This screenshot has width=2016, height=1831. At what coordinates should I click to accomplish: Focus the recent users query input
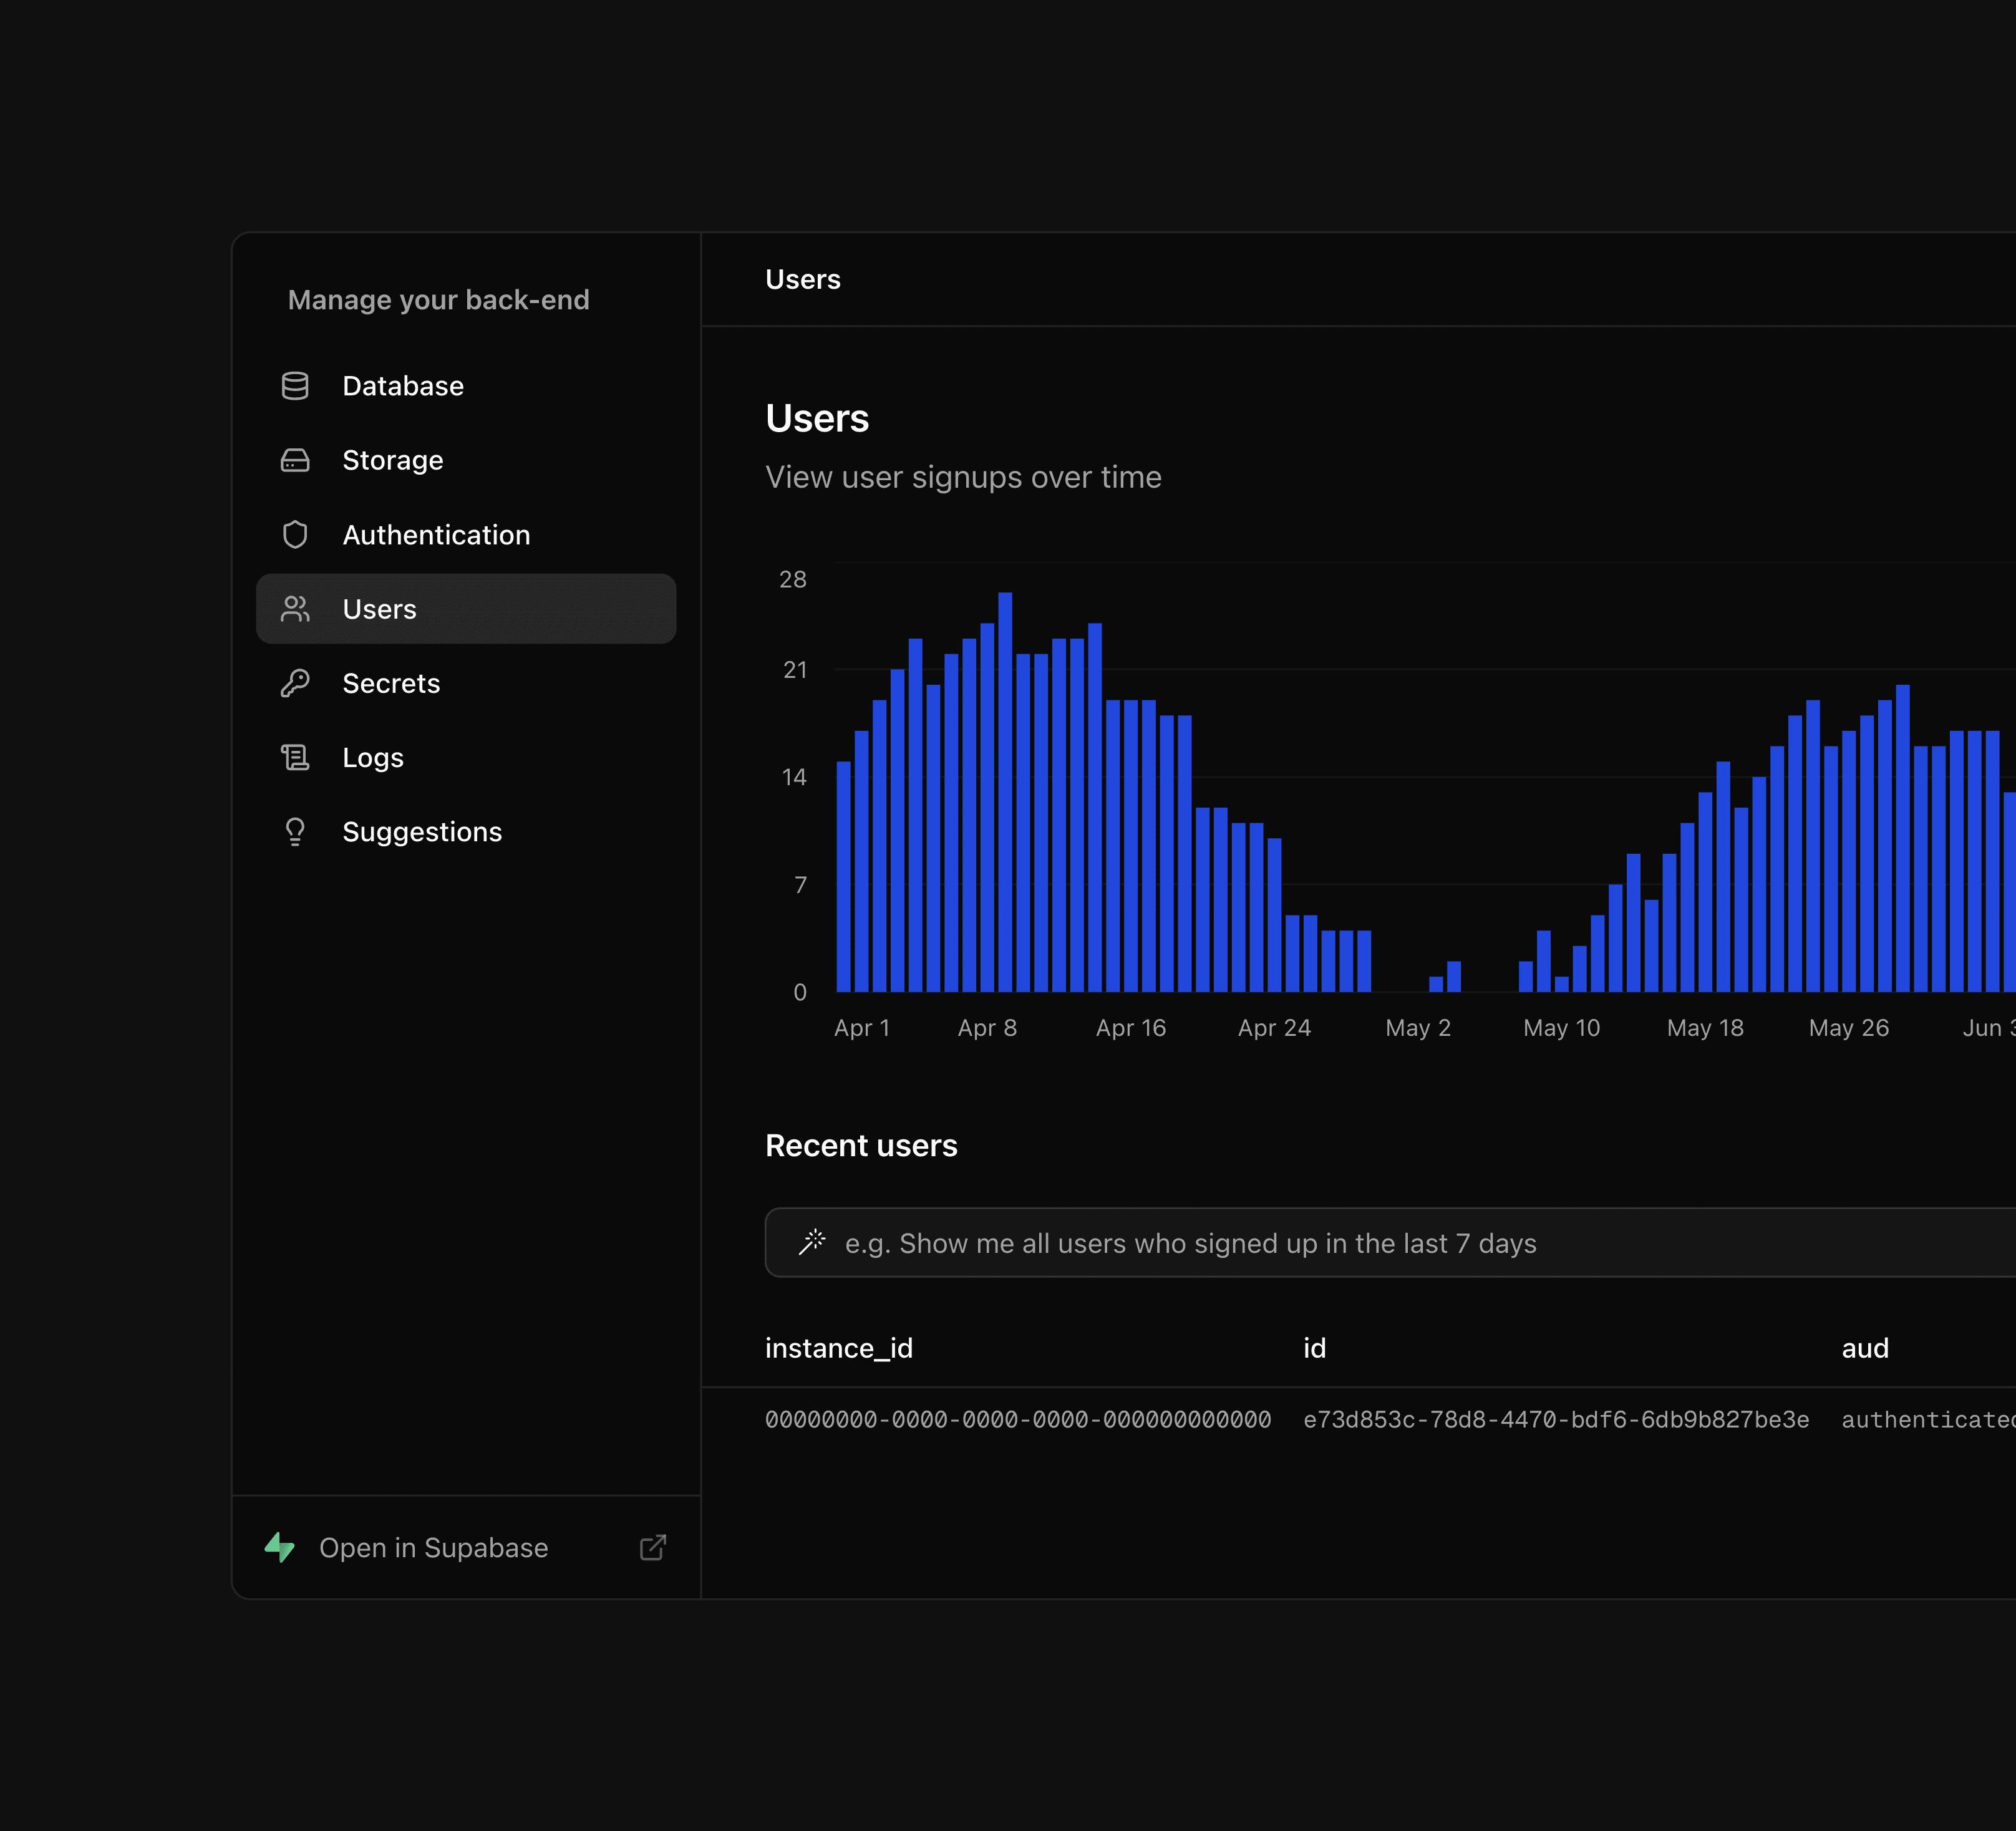1390,1242
